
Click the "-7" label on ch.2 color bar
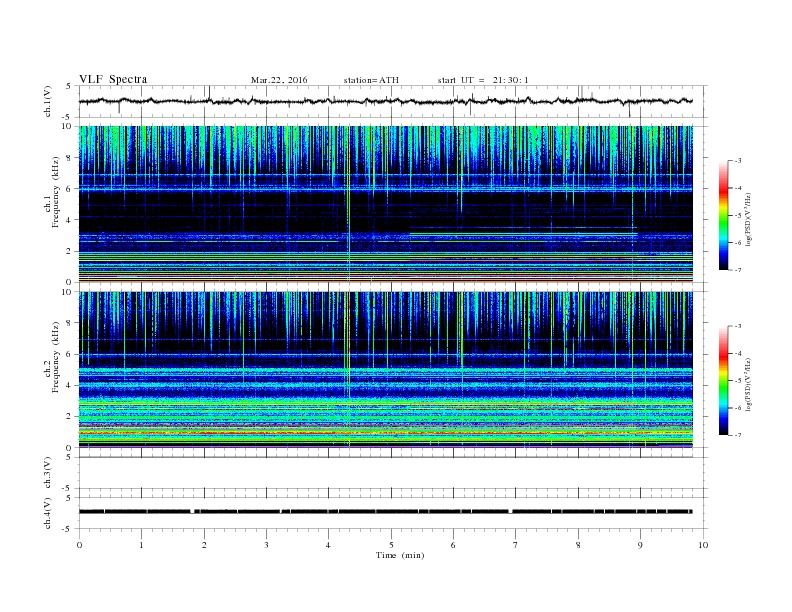pyautogui.click(x=738, y=435)
